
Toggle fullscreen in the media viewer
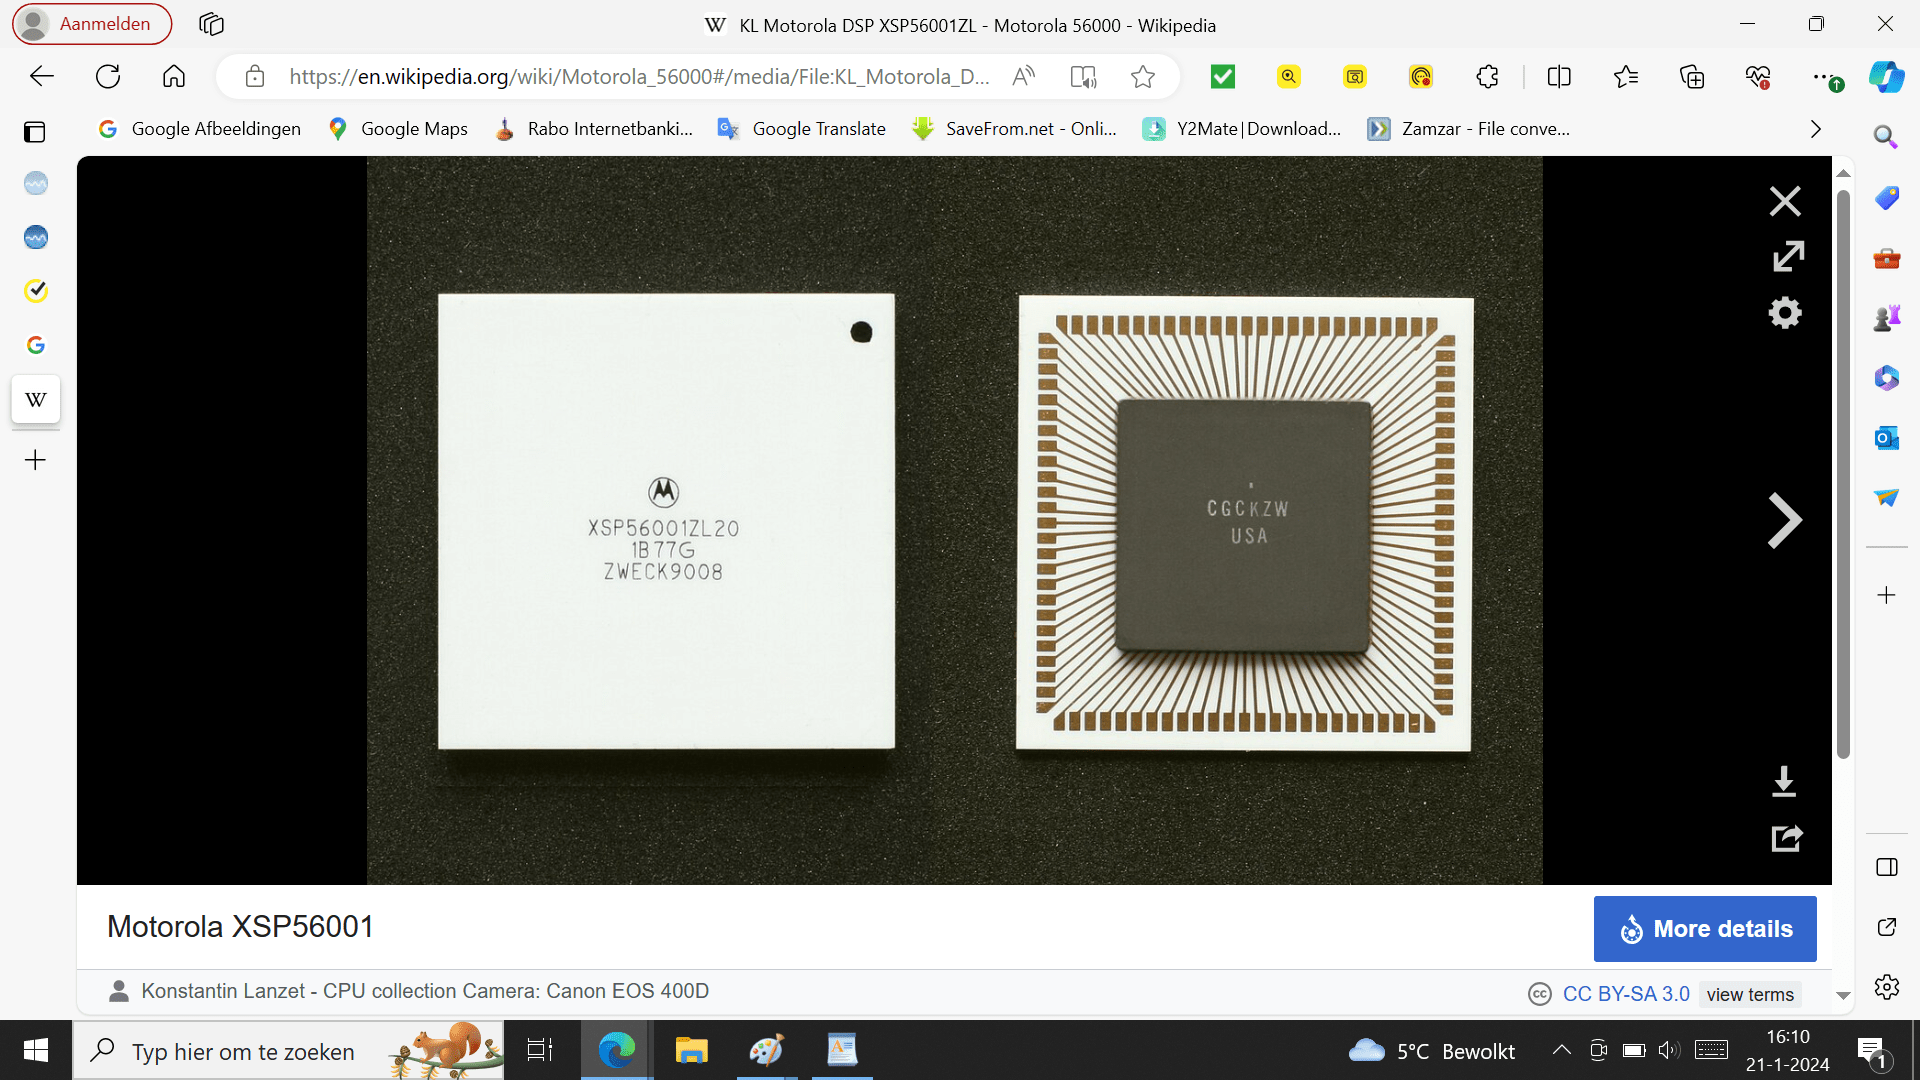pos(1788,257)
